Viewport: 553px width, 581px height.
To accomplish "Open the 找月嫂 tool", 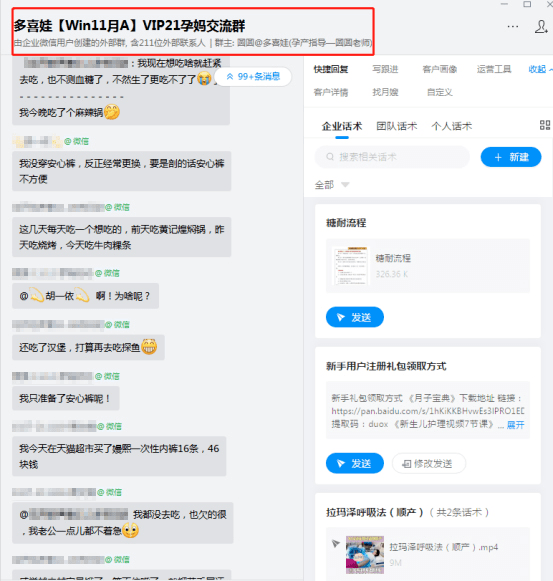I will (385, 92).
